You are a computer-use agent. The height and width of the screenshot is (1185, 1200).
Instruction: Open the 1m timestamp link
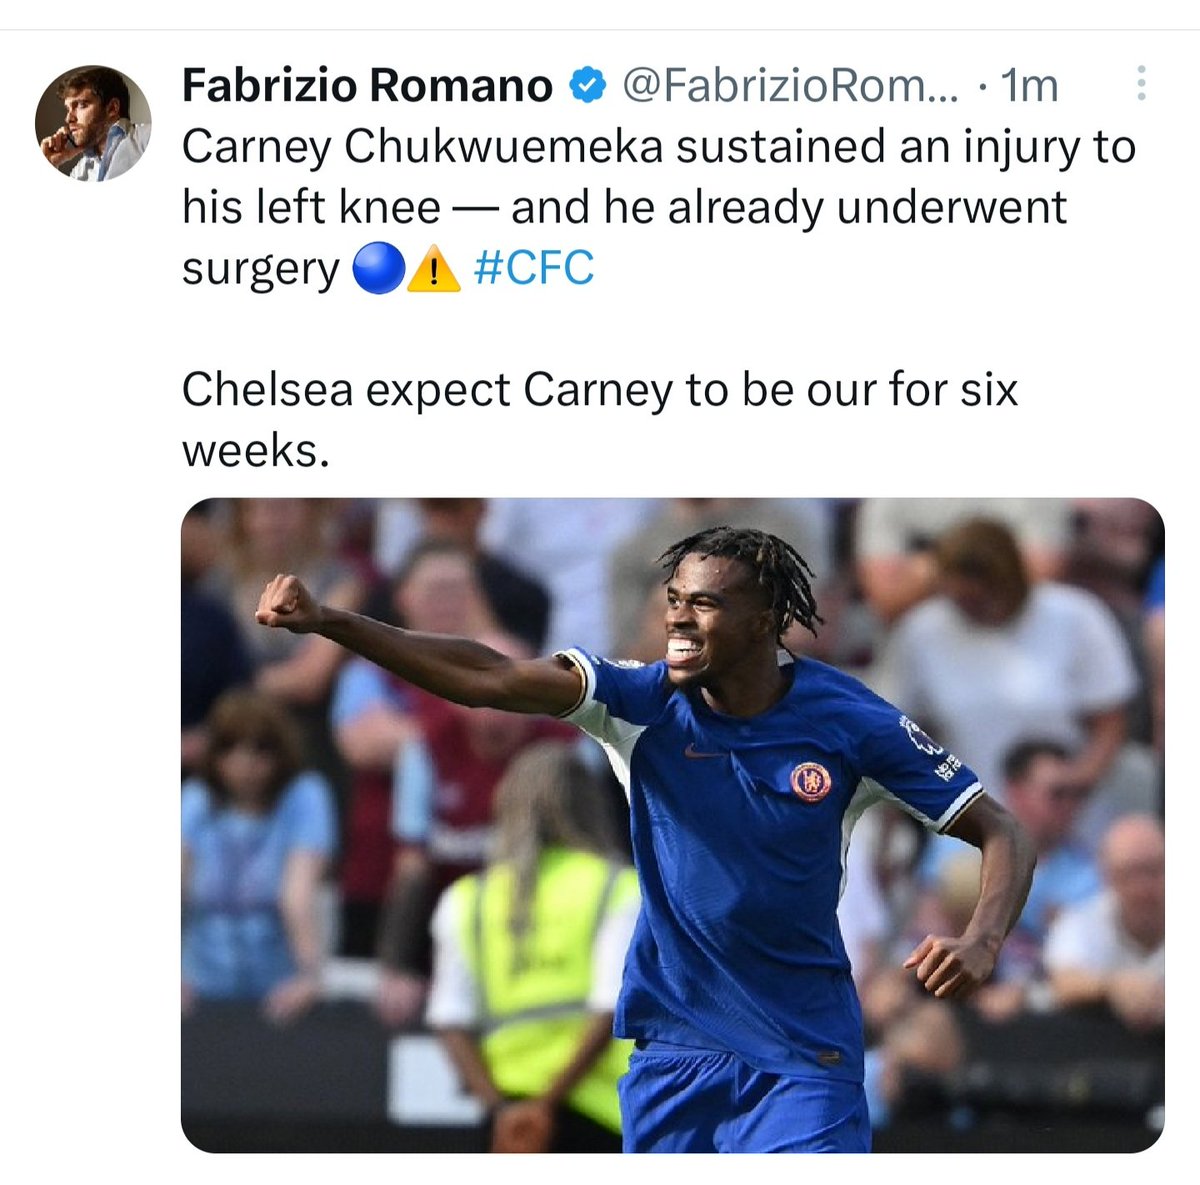click(x=1030, y=86)
